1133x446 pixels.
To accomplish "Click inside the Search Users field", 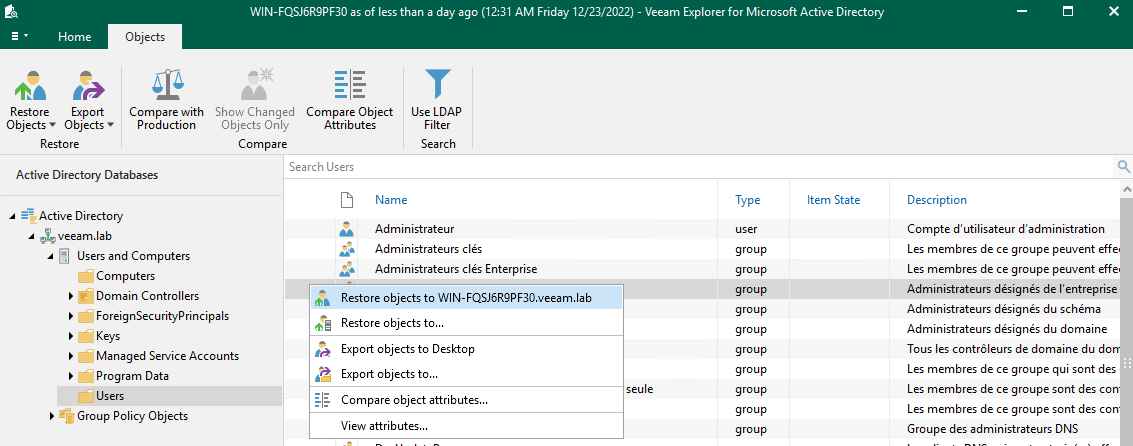I will tap(699, 167).
